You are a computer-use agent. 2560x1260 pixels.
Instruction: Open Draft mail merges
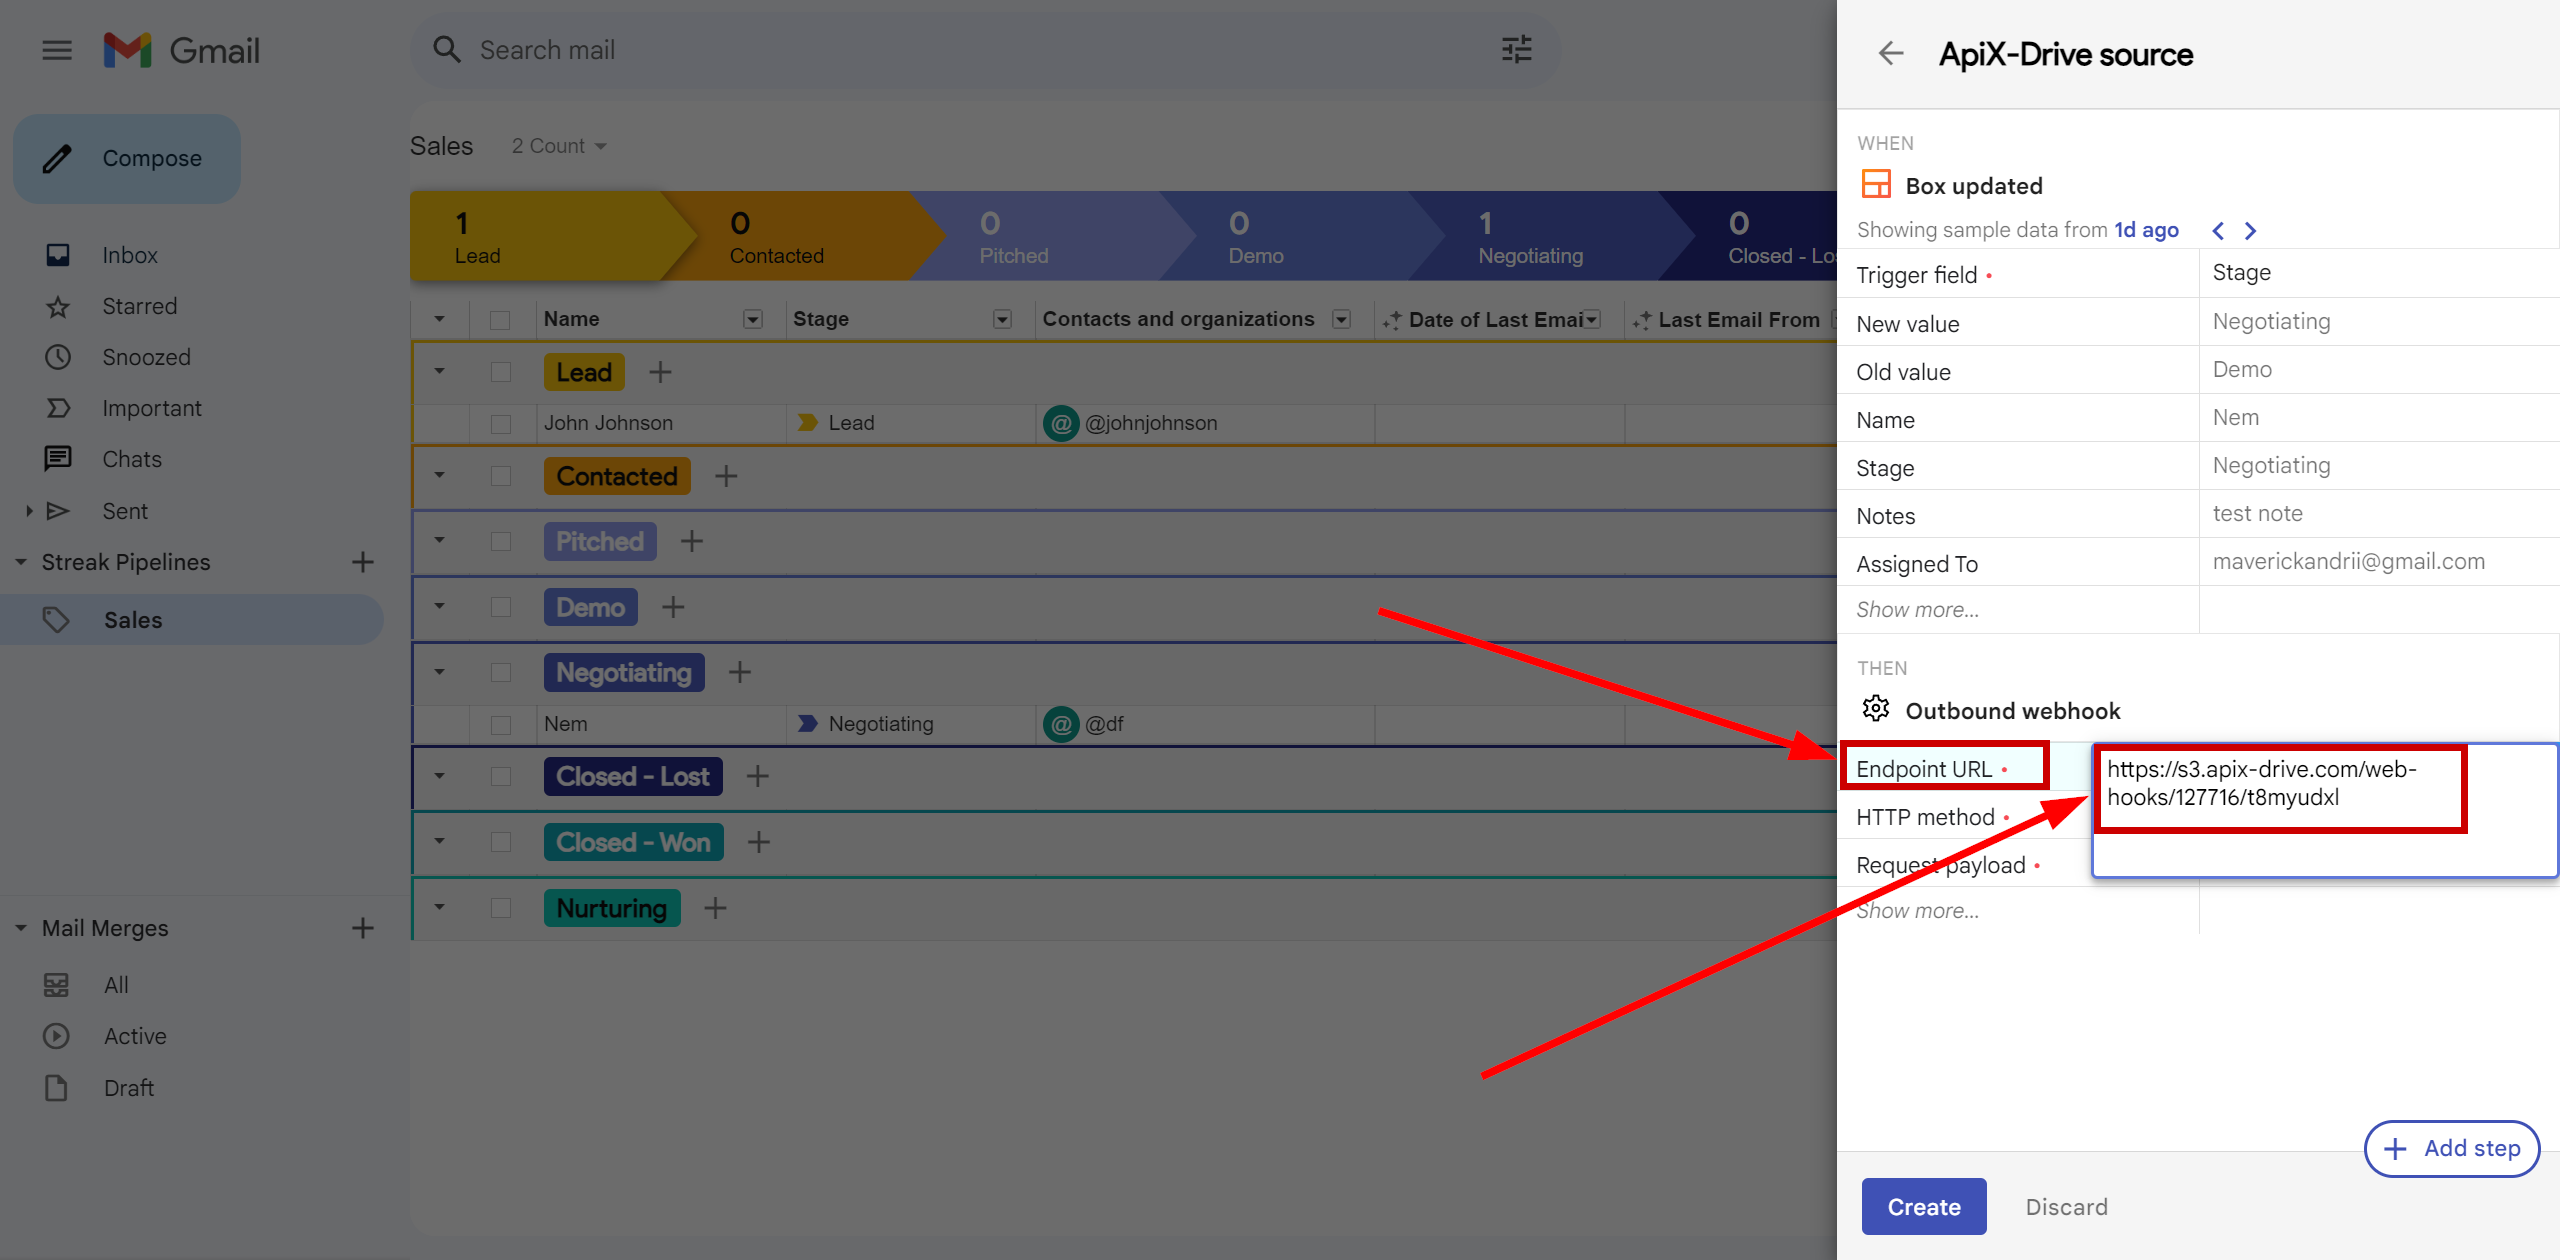click(129, 1088)
